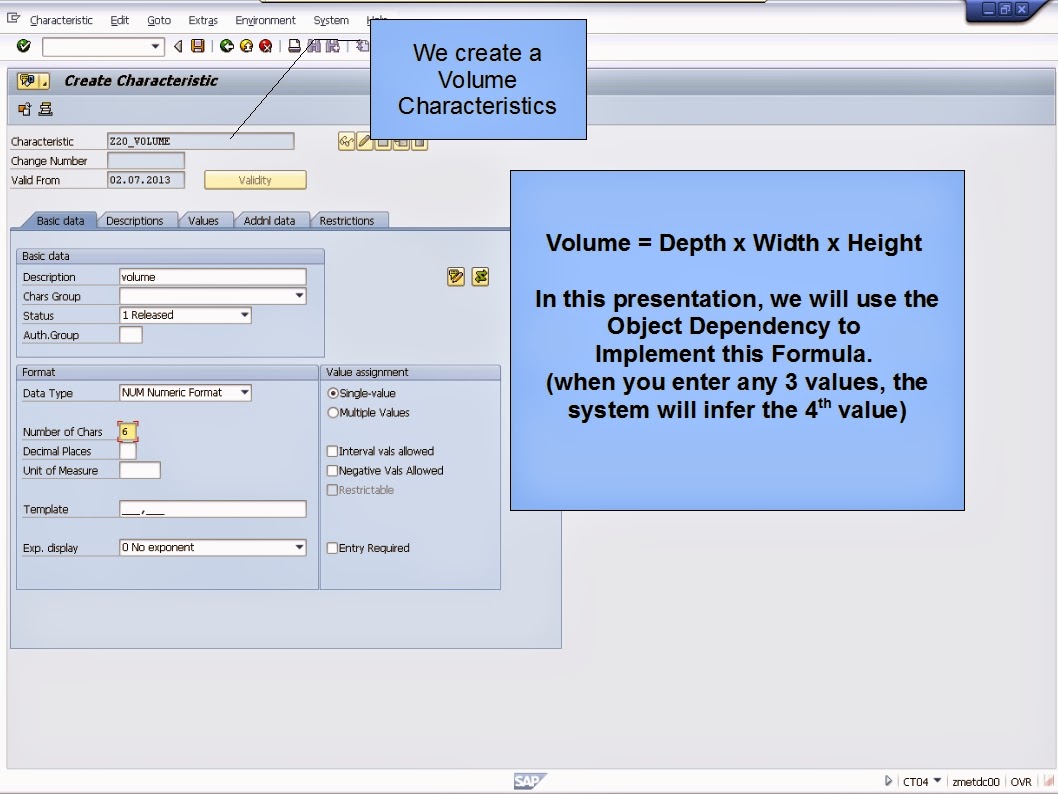Switch to the Restrictions tab
The height and width of the screenshot is (794, 1058).
pos(346,221)
